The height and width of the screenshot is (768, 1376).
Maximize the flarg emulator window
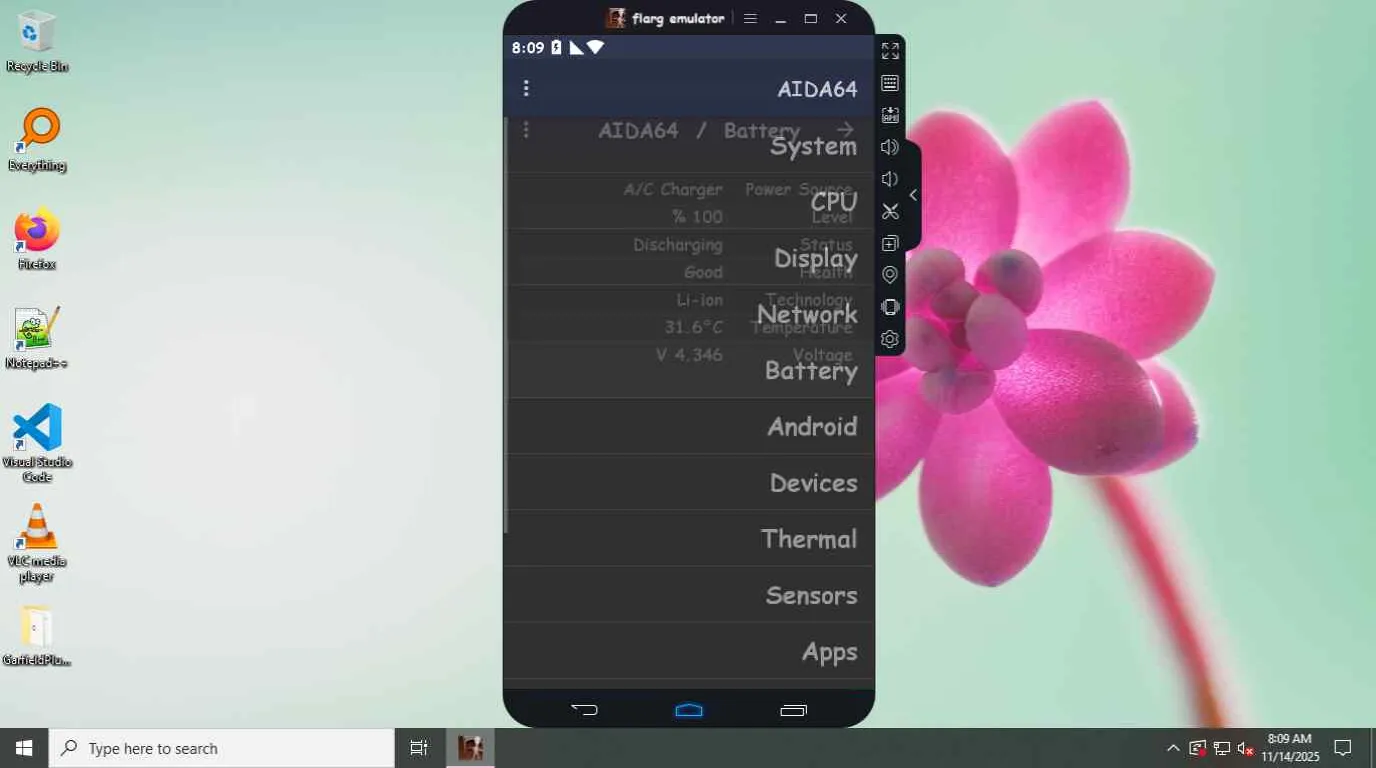coord(811,18)
